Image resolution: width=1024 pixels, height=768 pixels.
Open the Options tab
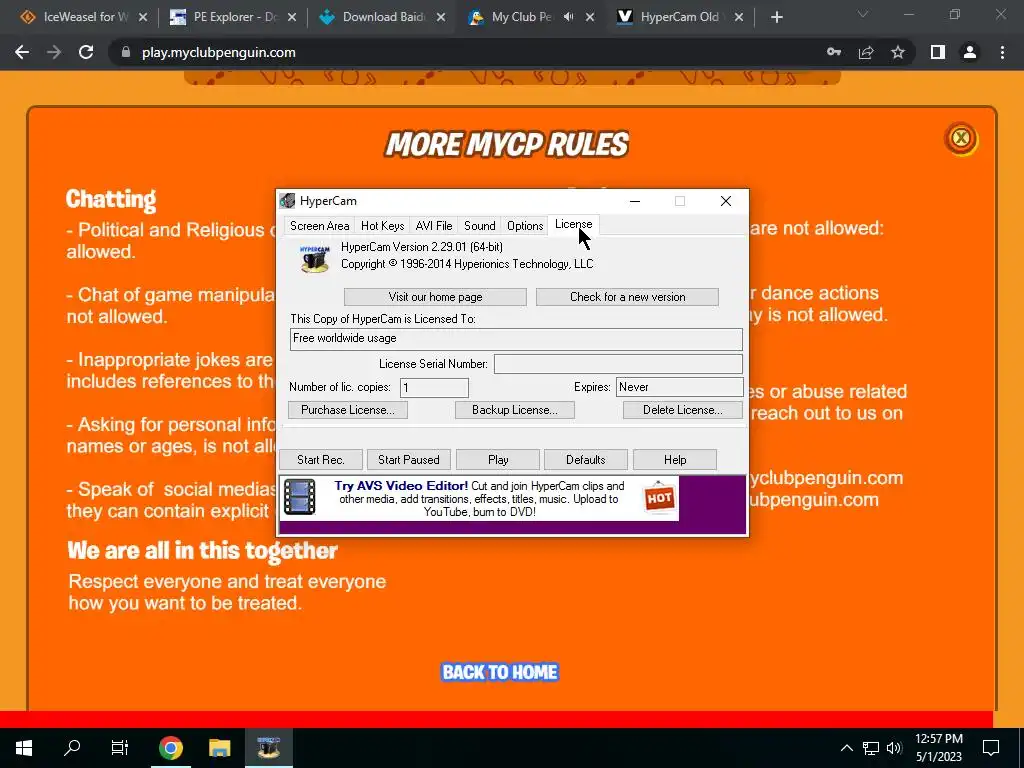tap(525, 226)
